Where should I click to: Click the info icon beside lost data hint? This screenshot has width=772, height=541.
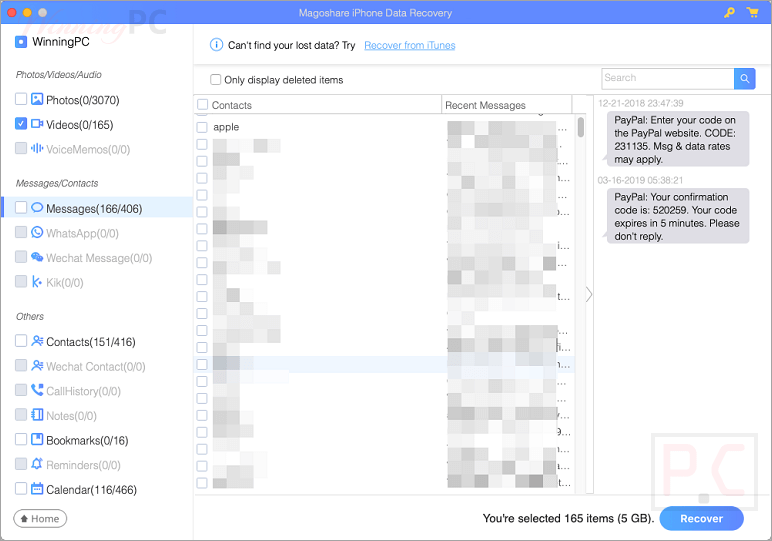[216, 45]
